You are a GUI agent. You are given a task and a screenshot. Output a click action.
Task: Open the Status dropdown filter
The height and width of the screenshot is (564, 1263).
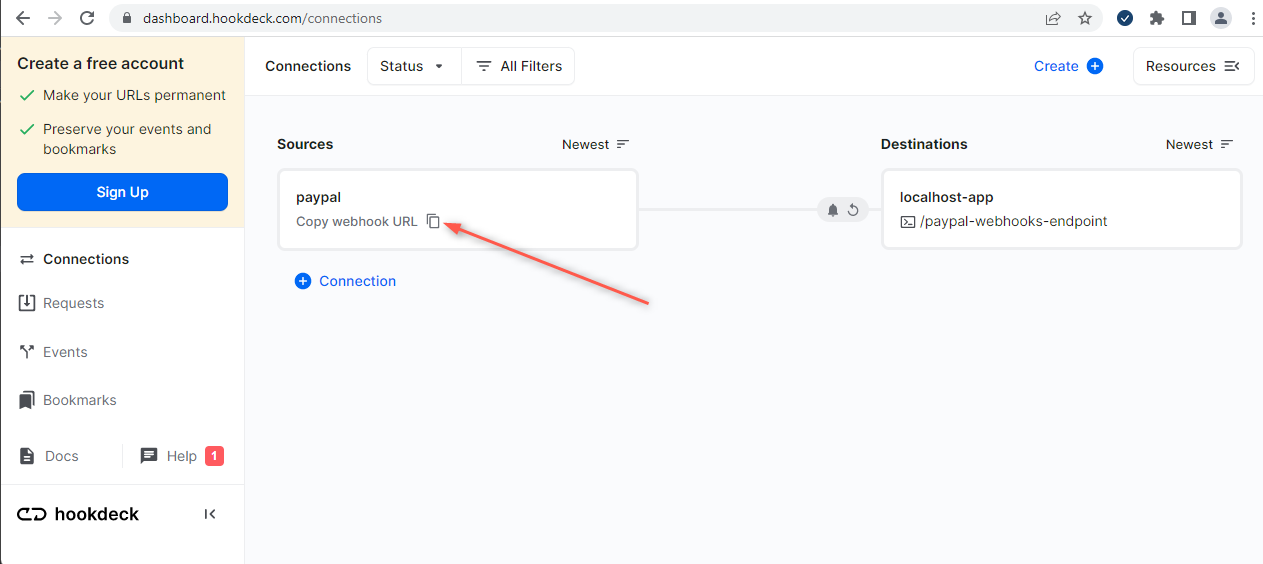[x=414, y=66]
